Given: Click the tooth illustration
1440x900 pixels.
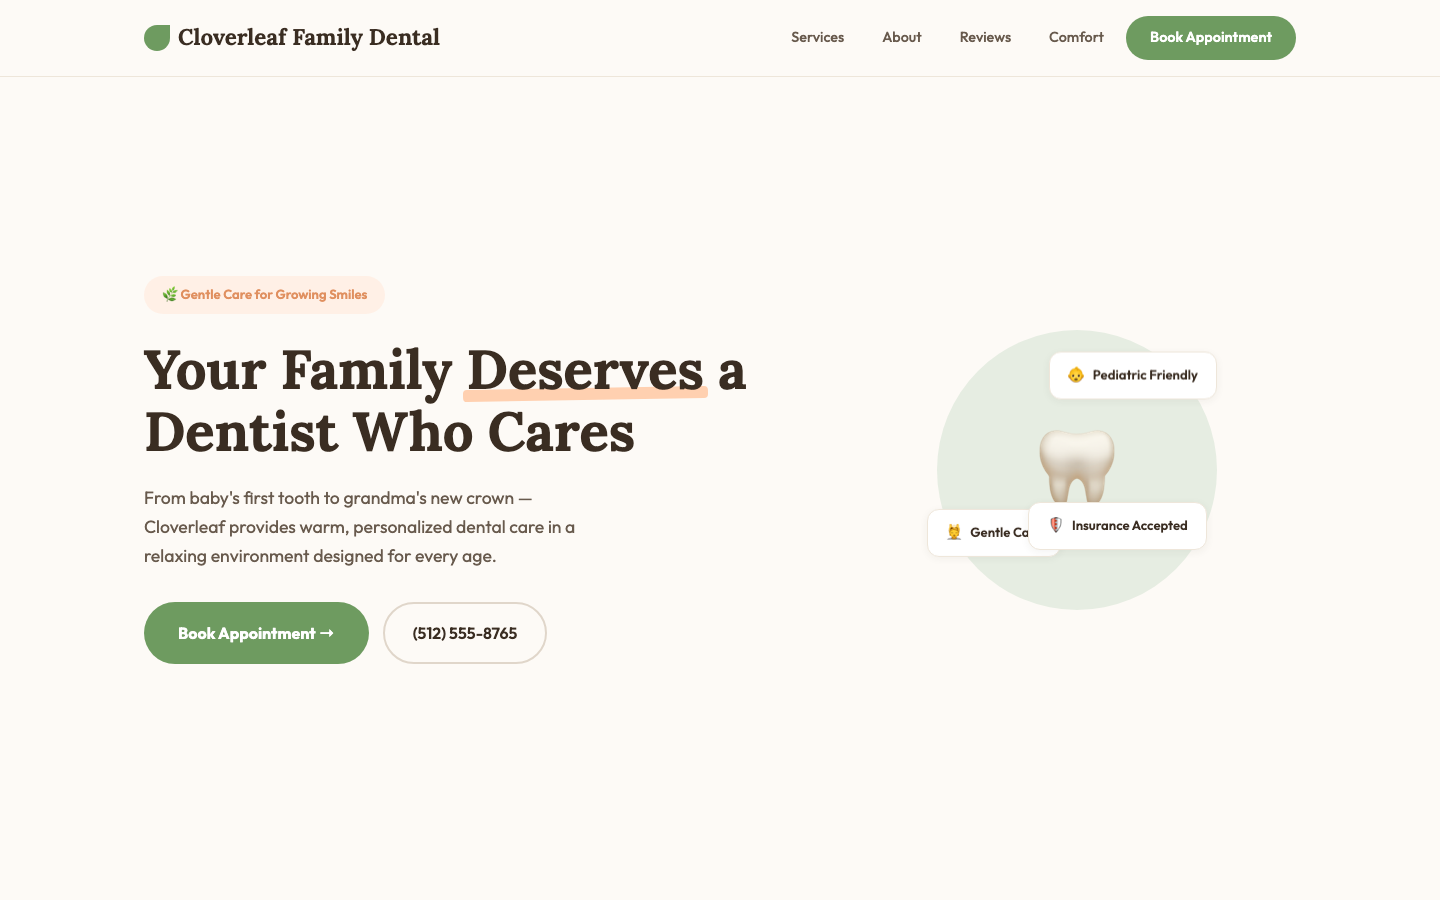Looking at the screenshot, I should (x=1077, y=465).
